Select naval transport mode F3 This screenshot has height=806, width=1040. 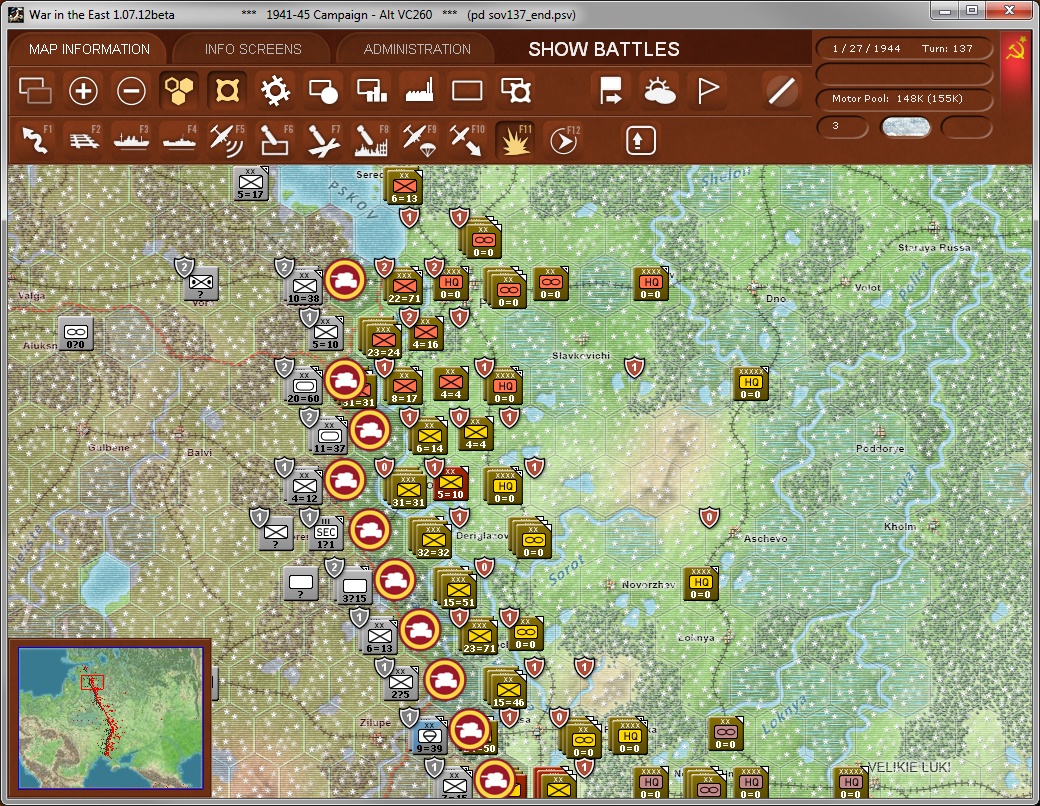coord(131,140)
